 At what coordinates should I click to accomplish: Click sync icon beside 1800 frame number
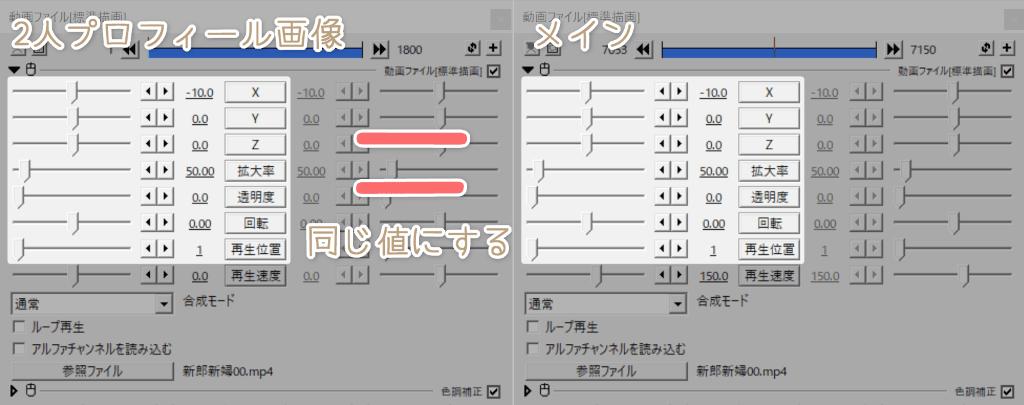pyautogui.click(x=474, y=49)
